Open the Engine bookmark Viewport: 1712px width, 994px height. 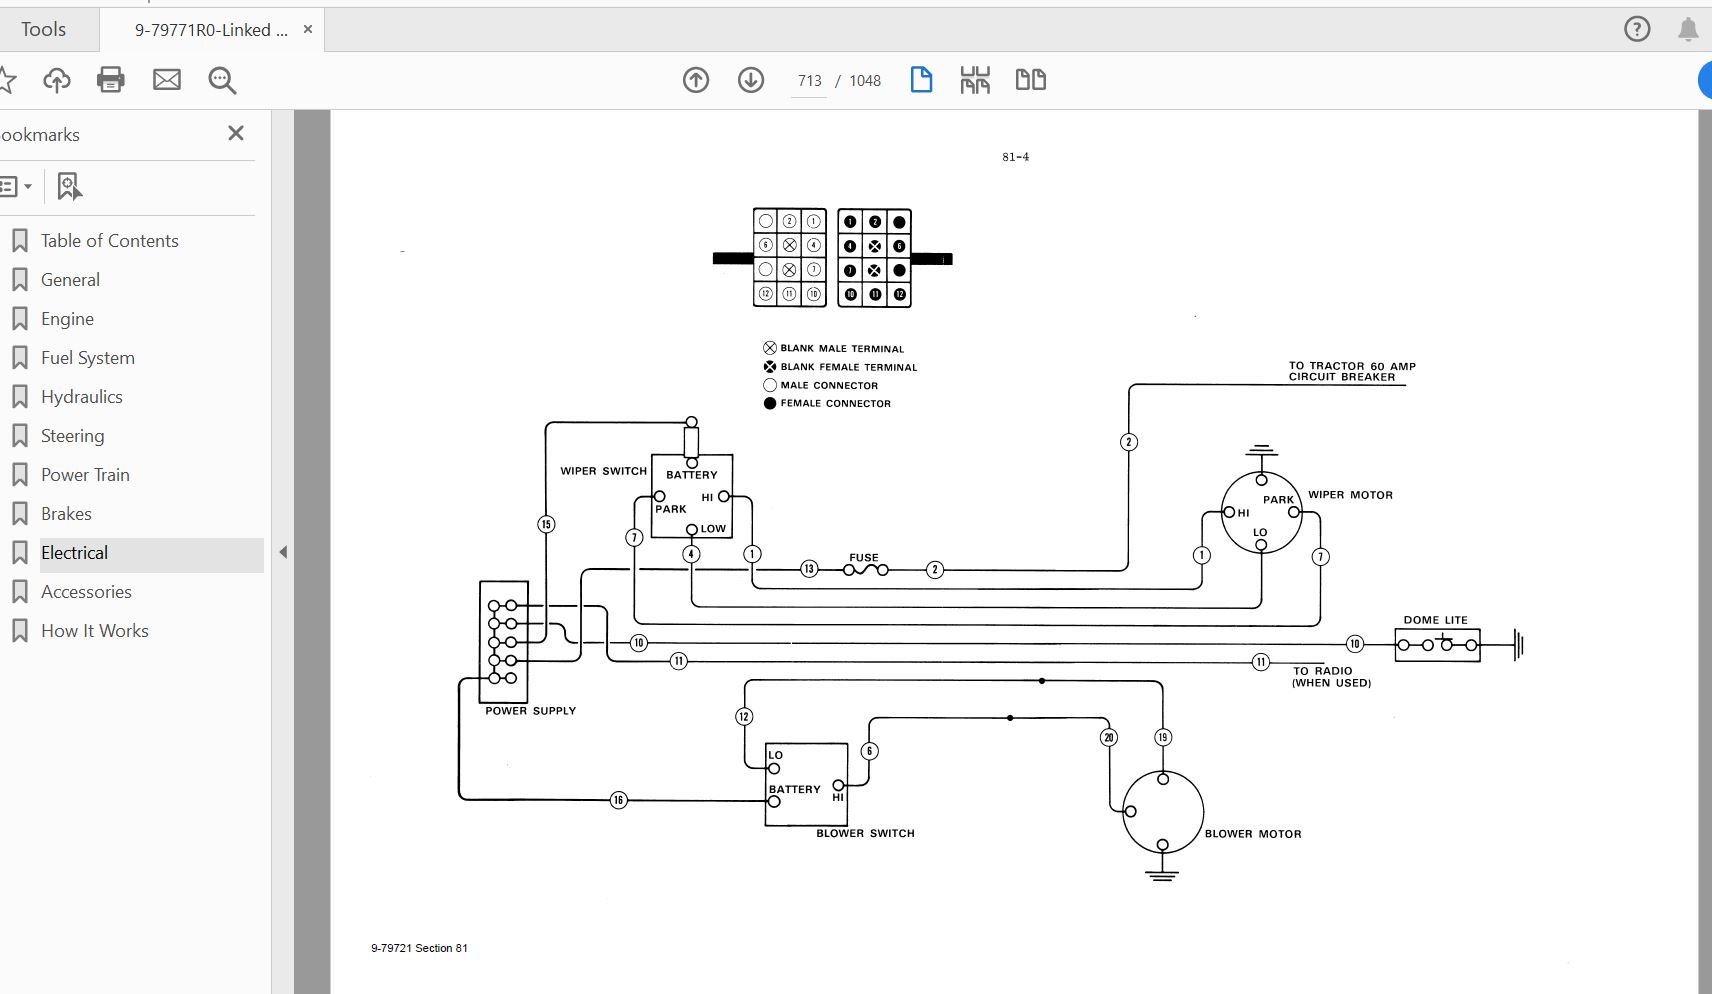coord(67,319)
